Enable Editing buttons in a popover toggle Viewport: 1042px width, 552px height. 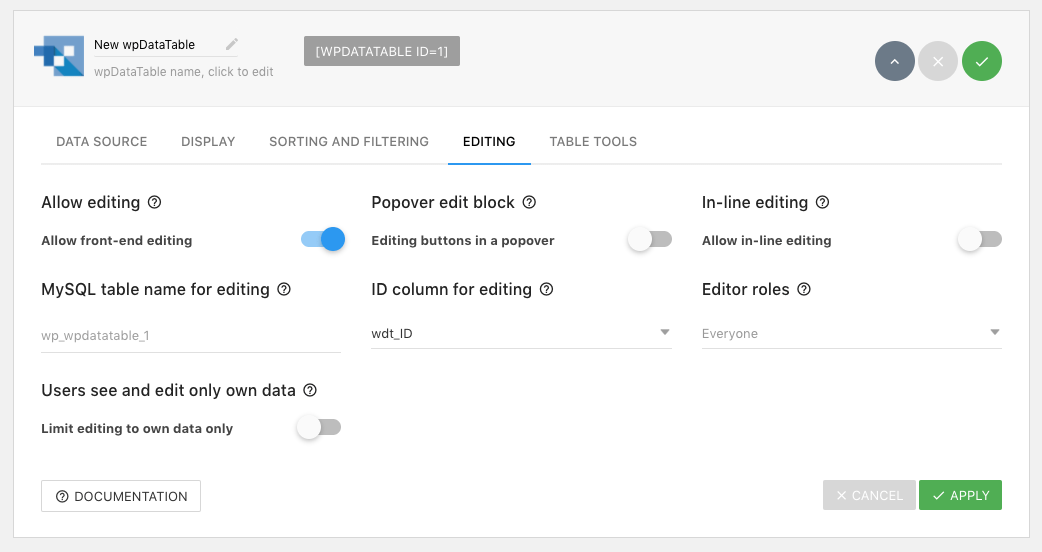[x=650, y=239]
